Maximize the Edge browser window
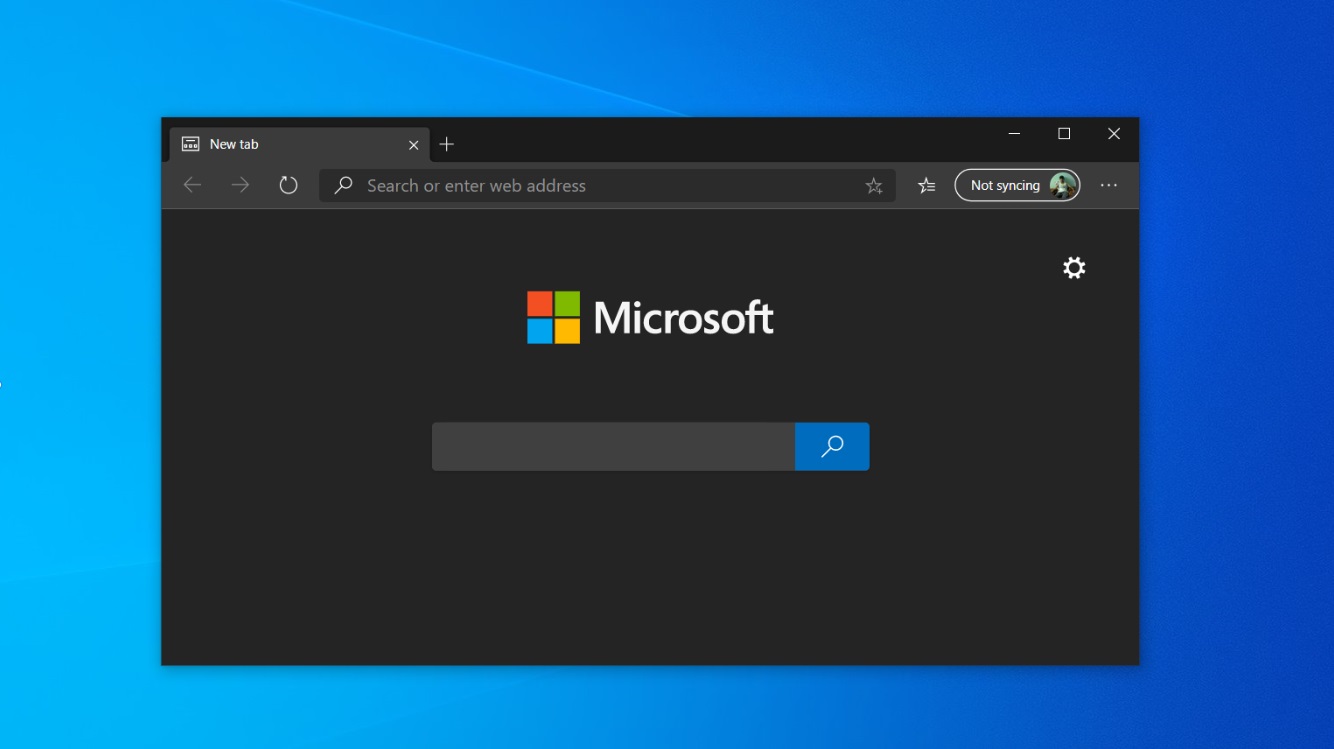The width and height of the screenshot is (1334, 749). coord(1064,133)
